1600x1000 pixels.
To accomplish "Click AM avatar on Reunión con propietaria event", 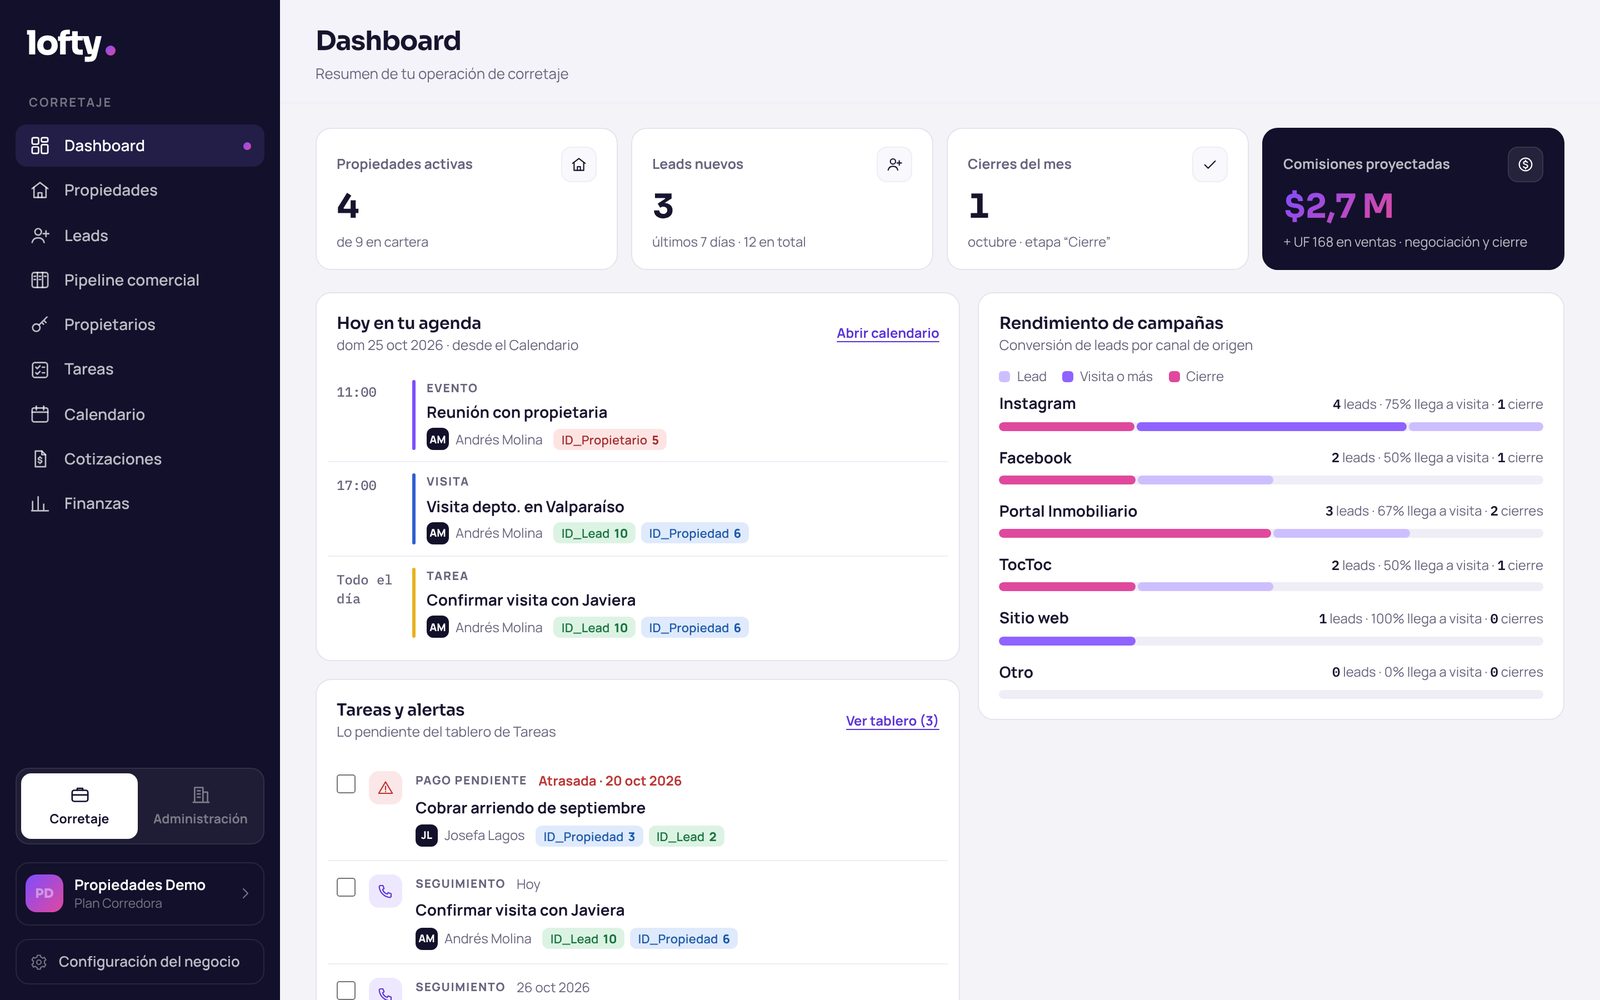I will click(x=437, y=440).
